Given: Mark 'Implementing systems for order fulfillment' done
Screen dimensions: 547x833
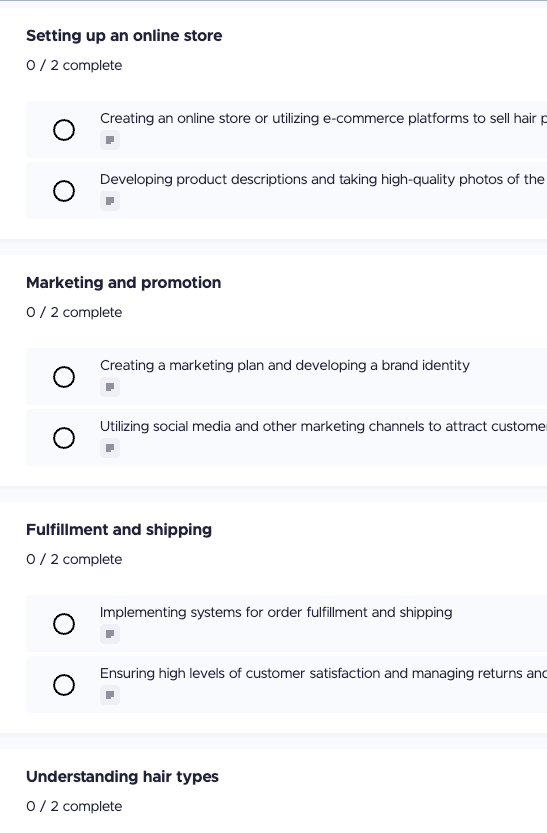Looking at the screenshot, I should pyautogui.click(x=64, y=624).
